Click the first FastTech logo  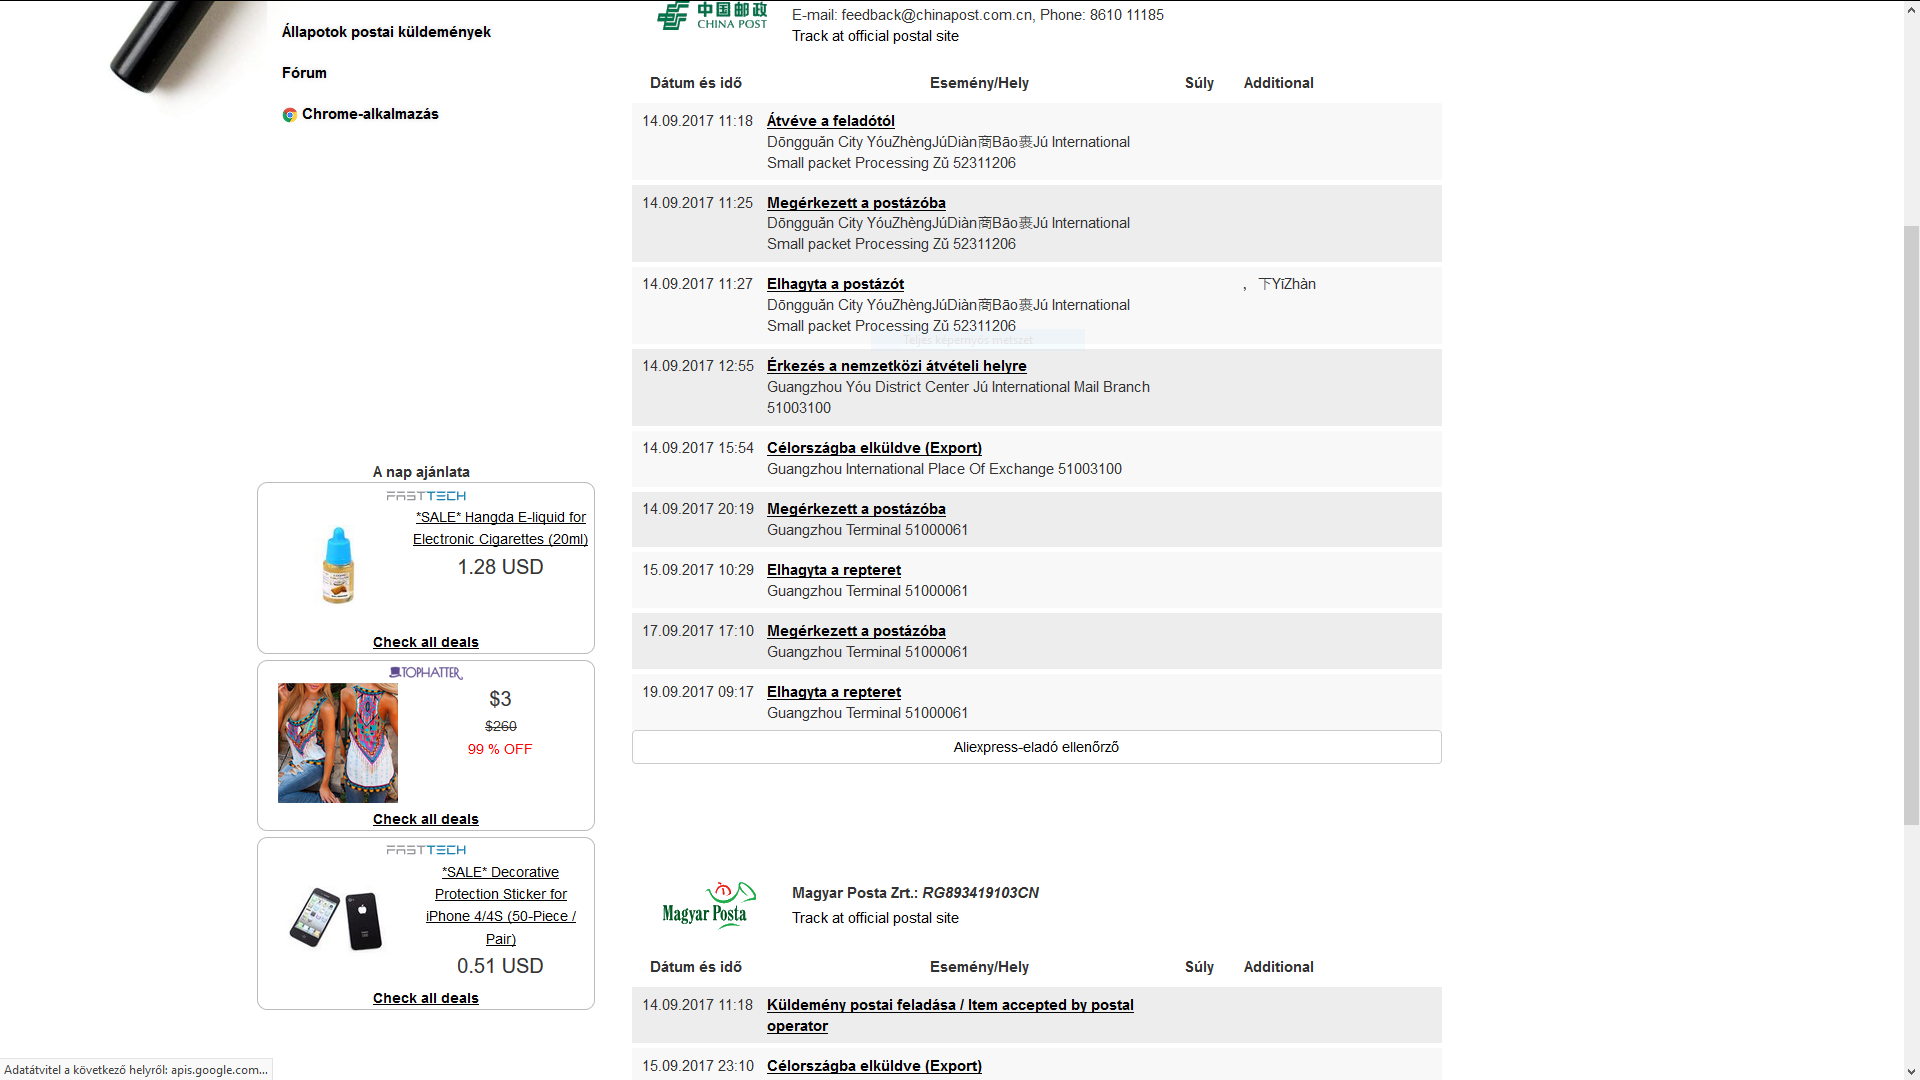[x=426, y=496]
